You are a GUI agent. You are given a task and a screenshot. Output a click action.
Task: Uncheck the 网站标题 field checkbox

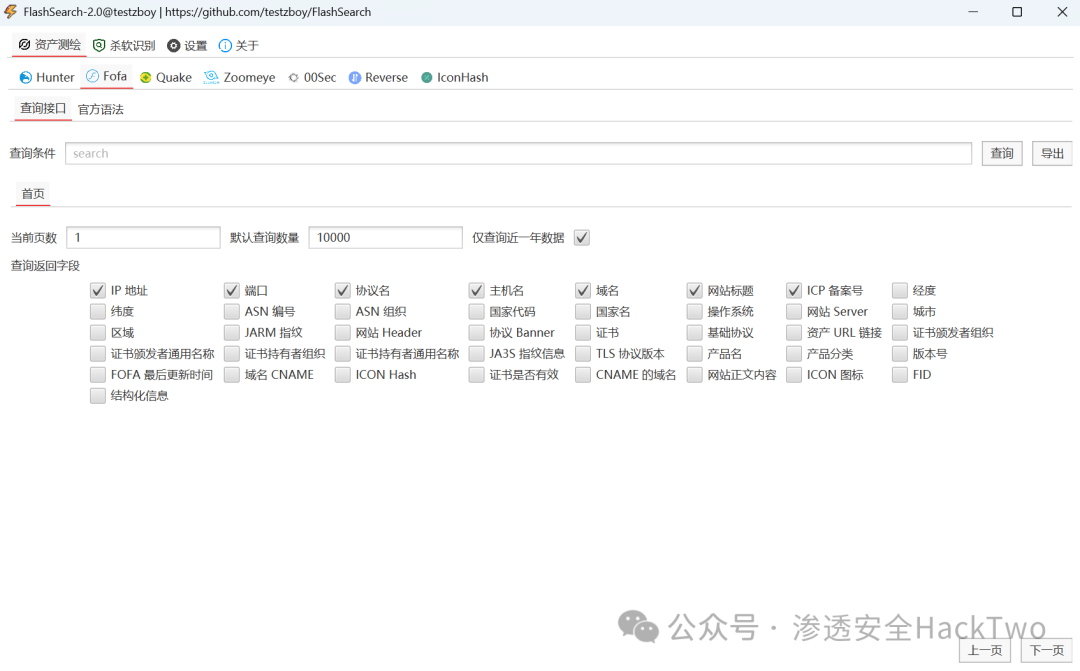694,291
